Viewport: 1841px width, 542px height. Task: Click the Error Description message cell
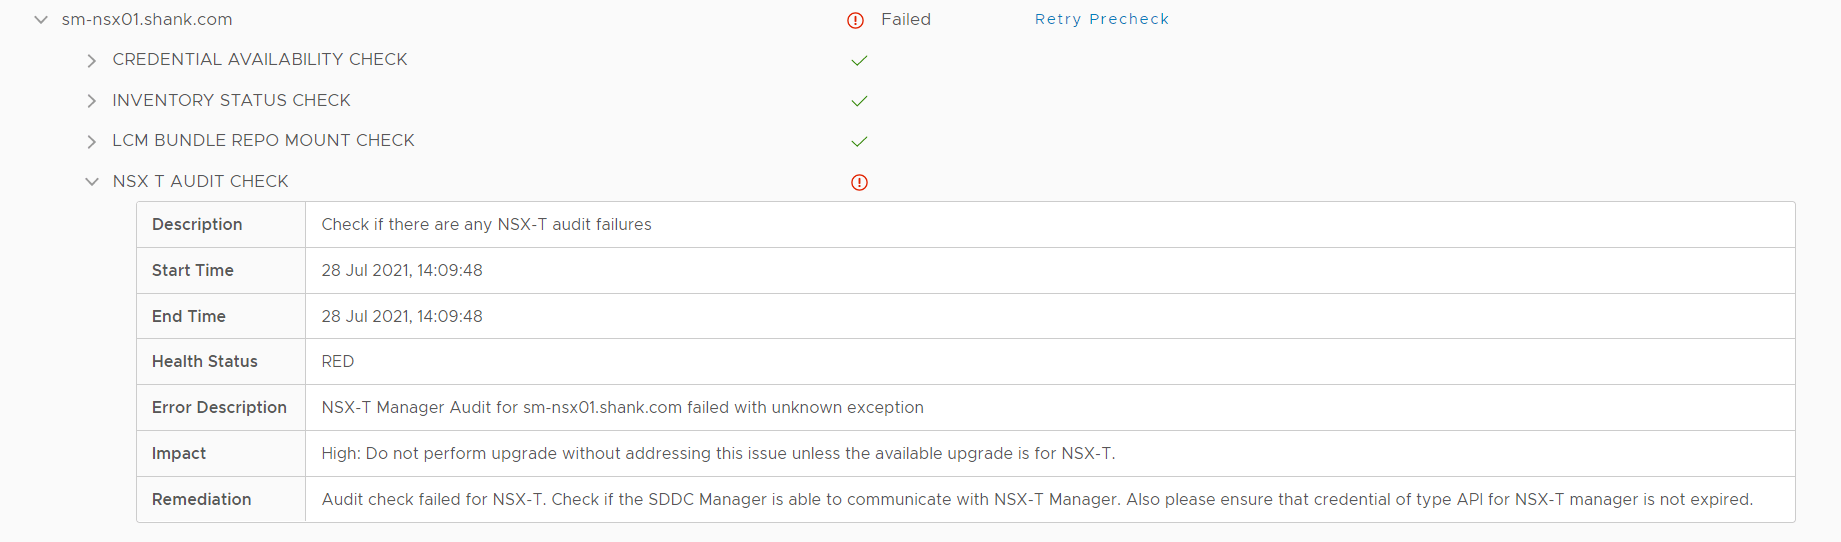1050,408
